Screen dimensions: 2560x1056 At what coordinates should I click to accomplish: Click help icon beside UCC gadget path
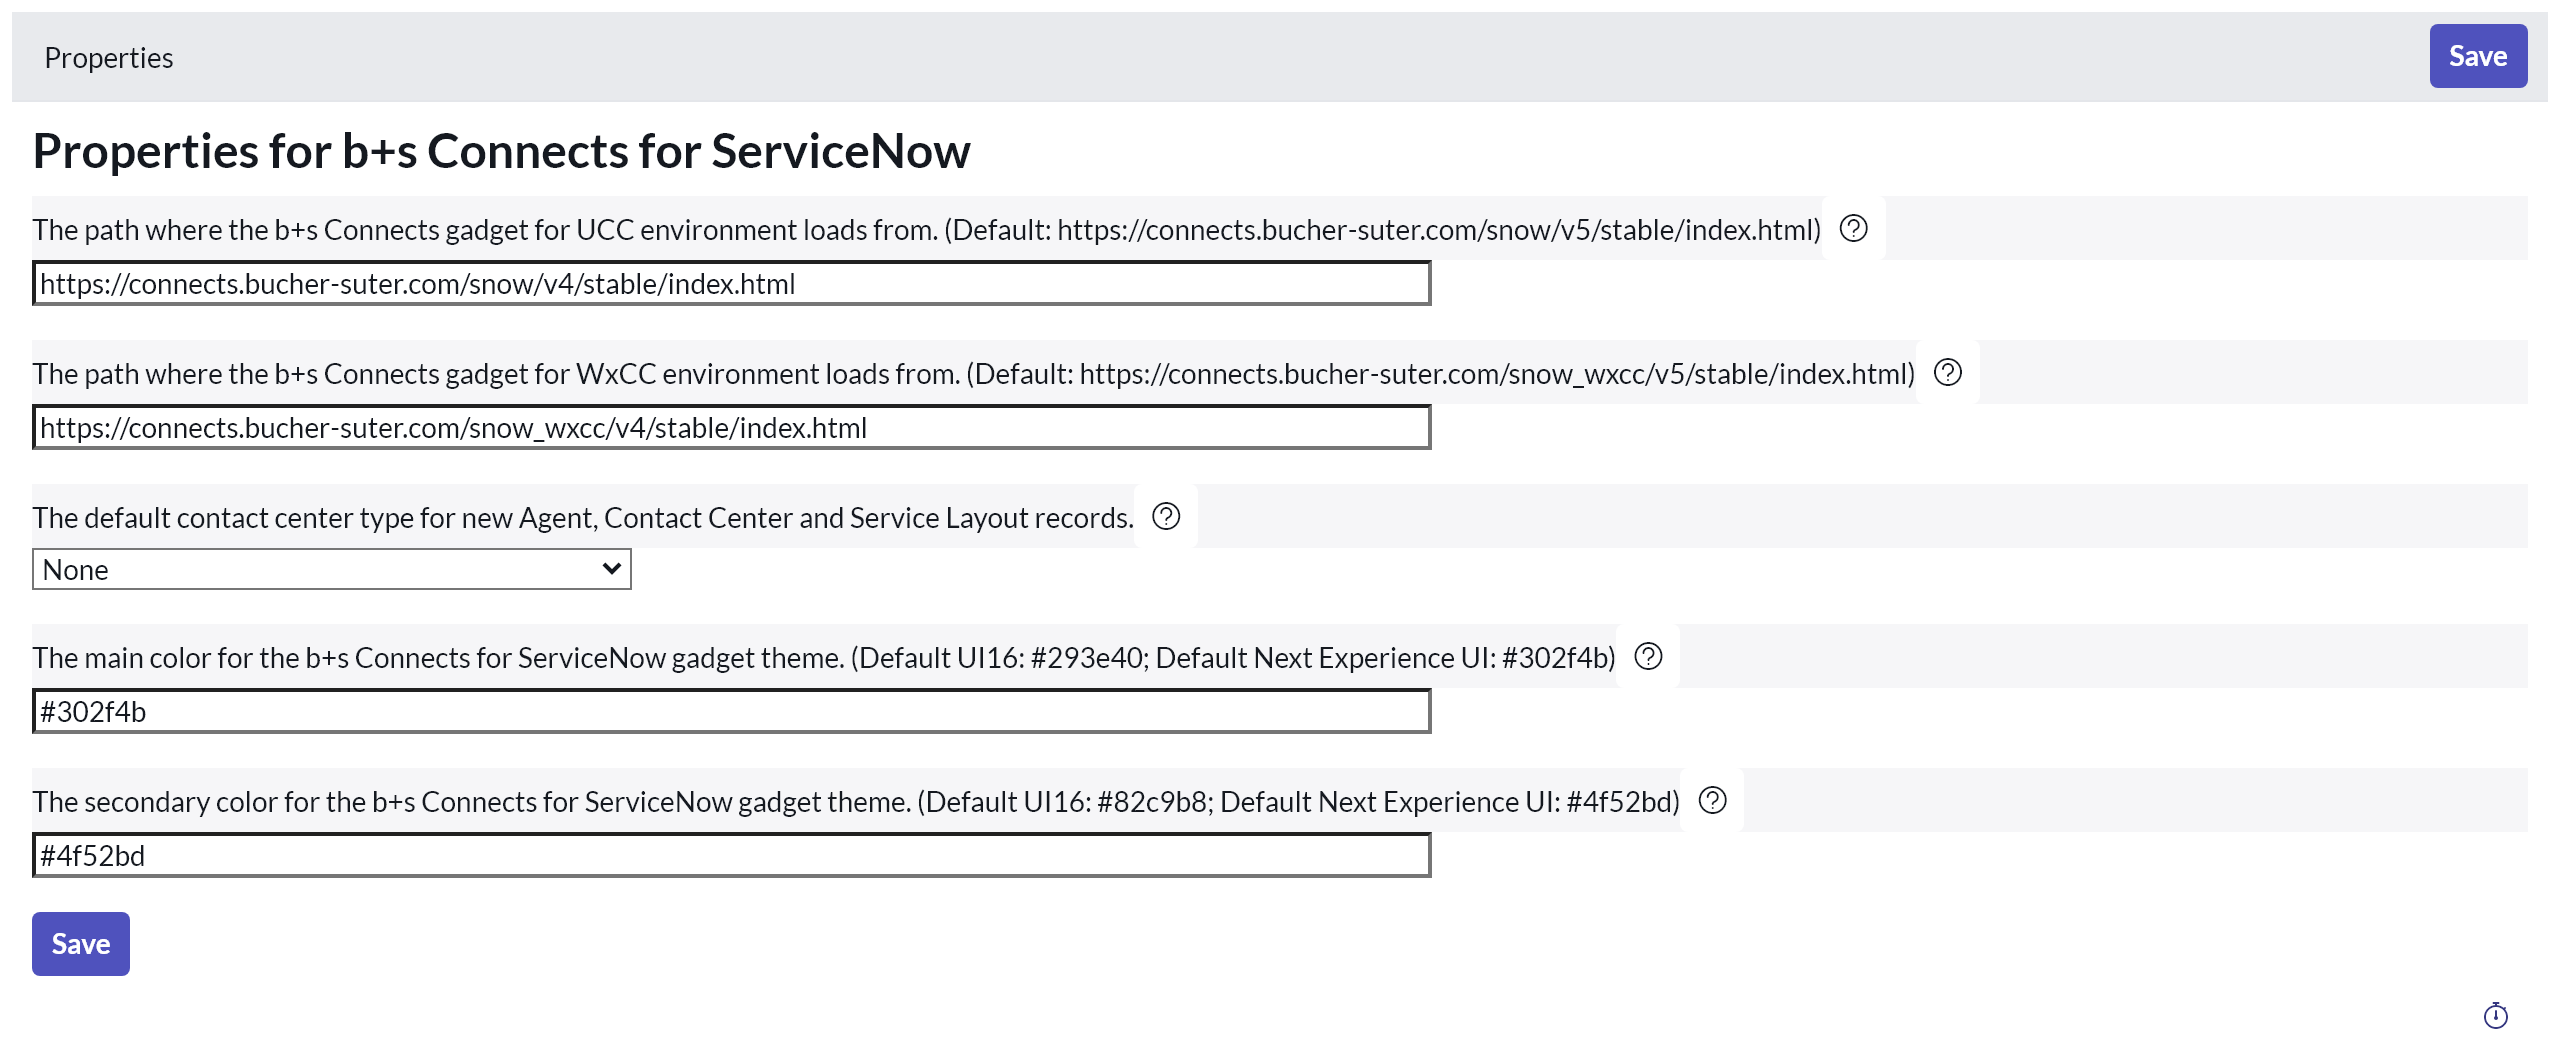click(x=1853, y=229)
